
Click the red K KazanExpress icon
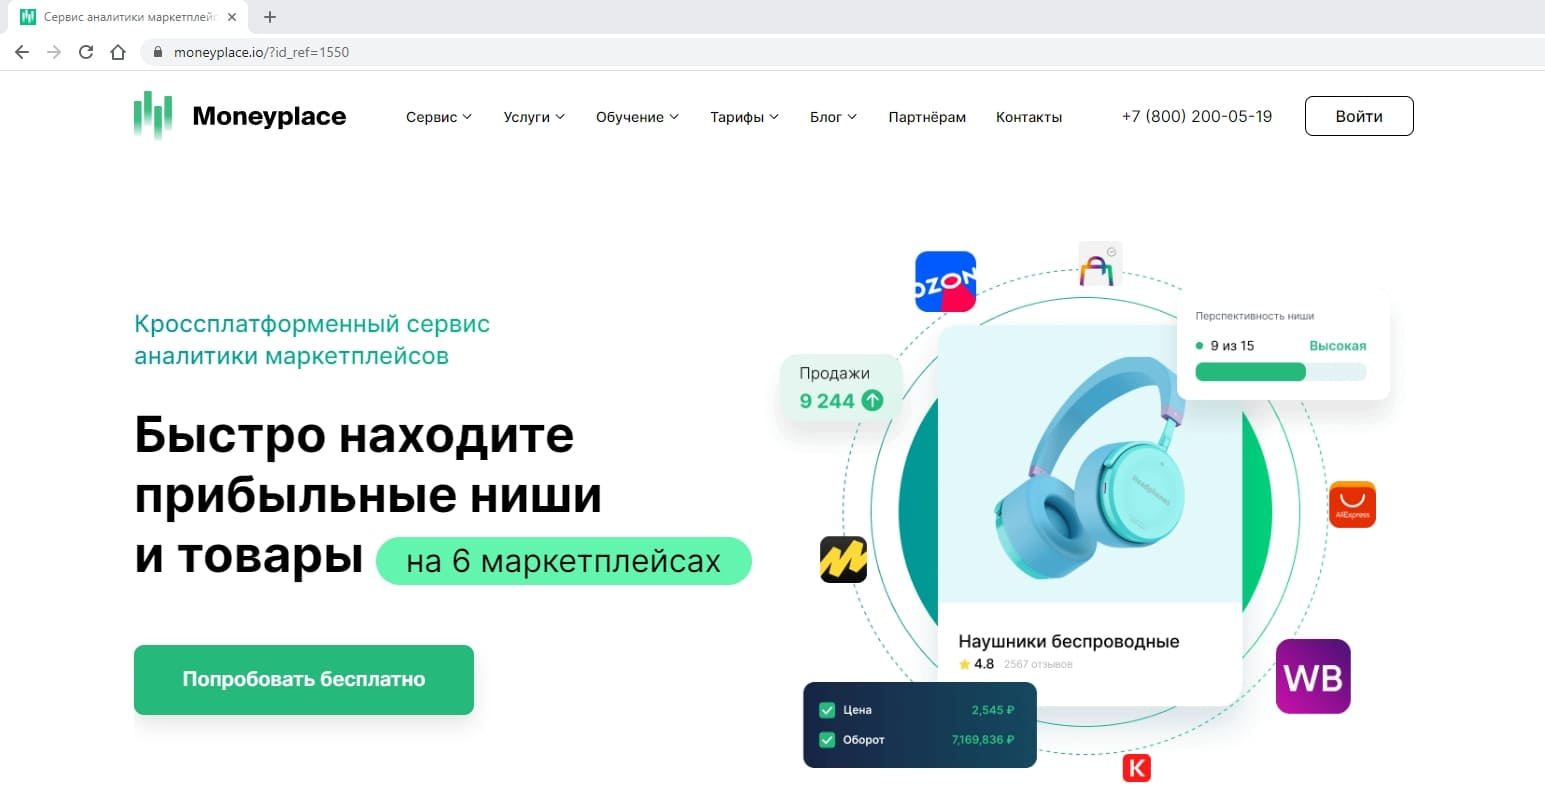pyautogui.click(x=1137, y=768)
